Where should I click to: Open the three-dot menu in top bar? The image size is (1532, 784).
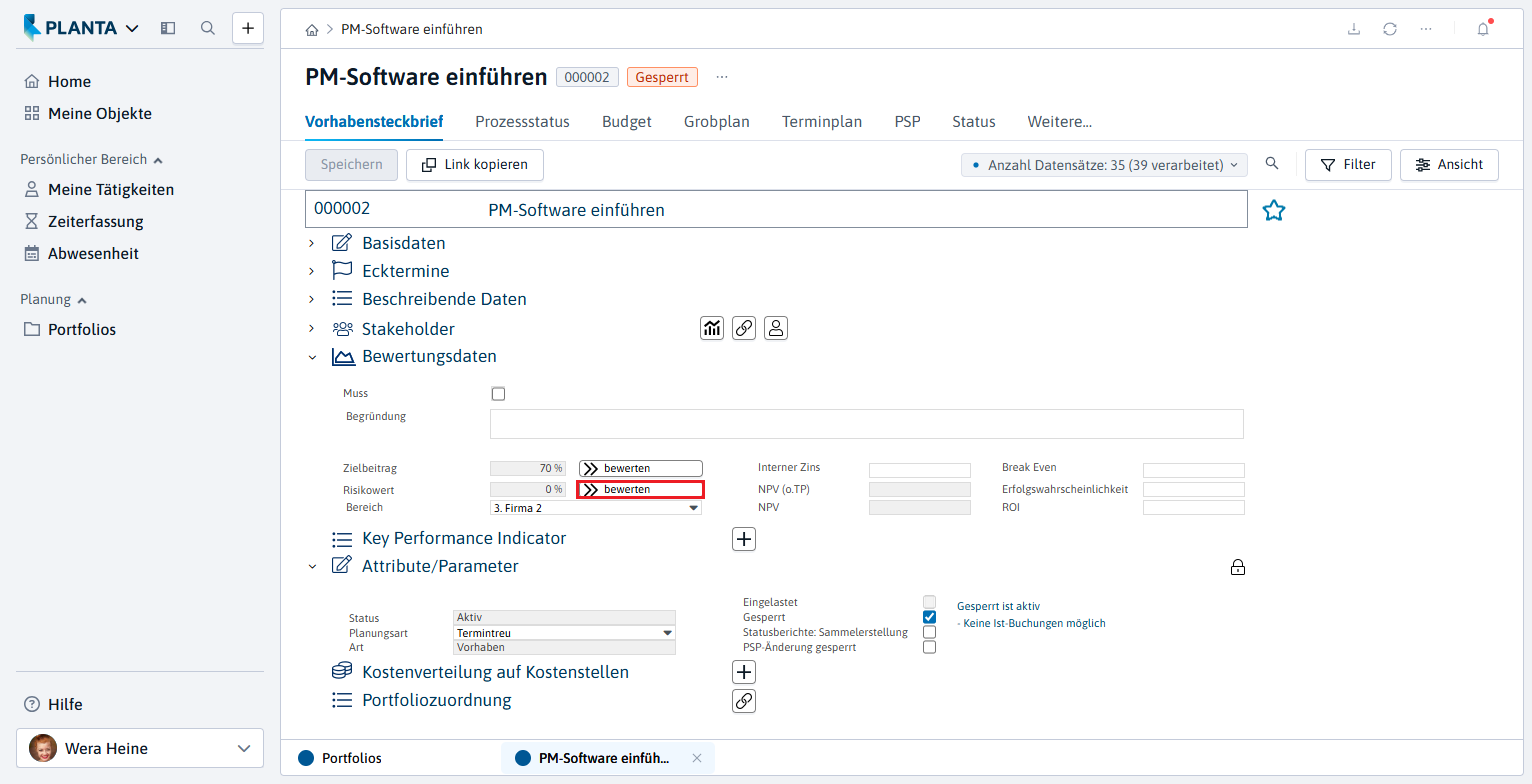tap(1426, 29)
